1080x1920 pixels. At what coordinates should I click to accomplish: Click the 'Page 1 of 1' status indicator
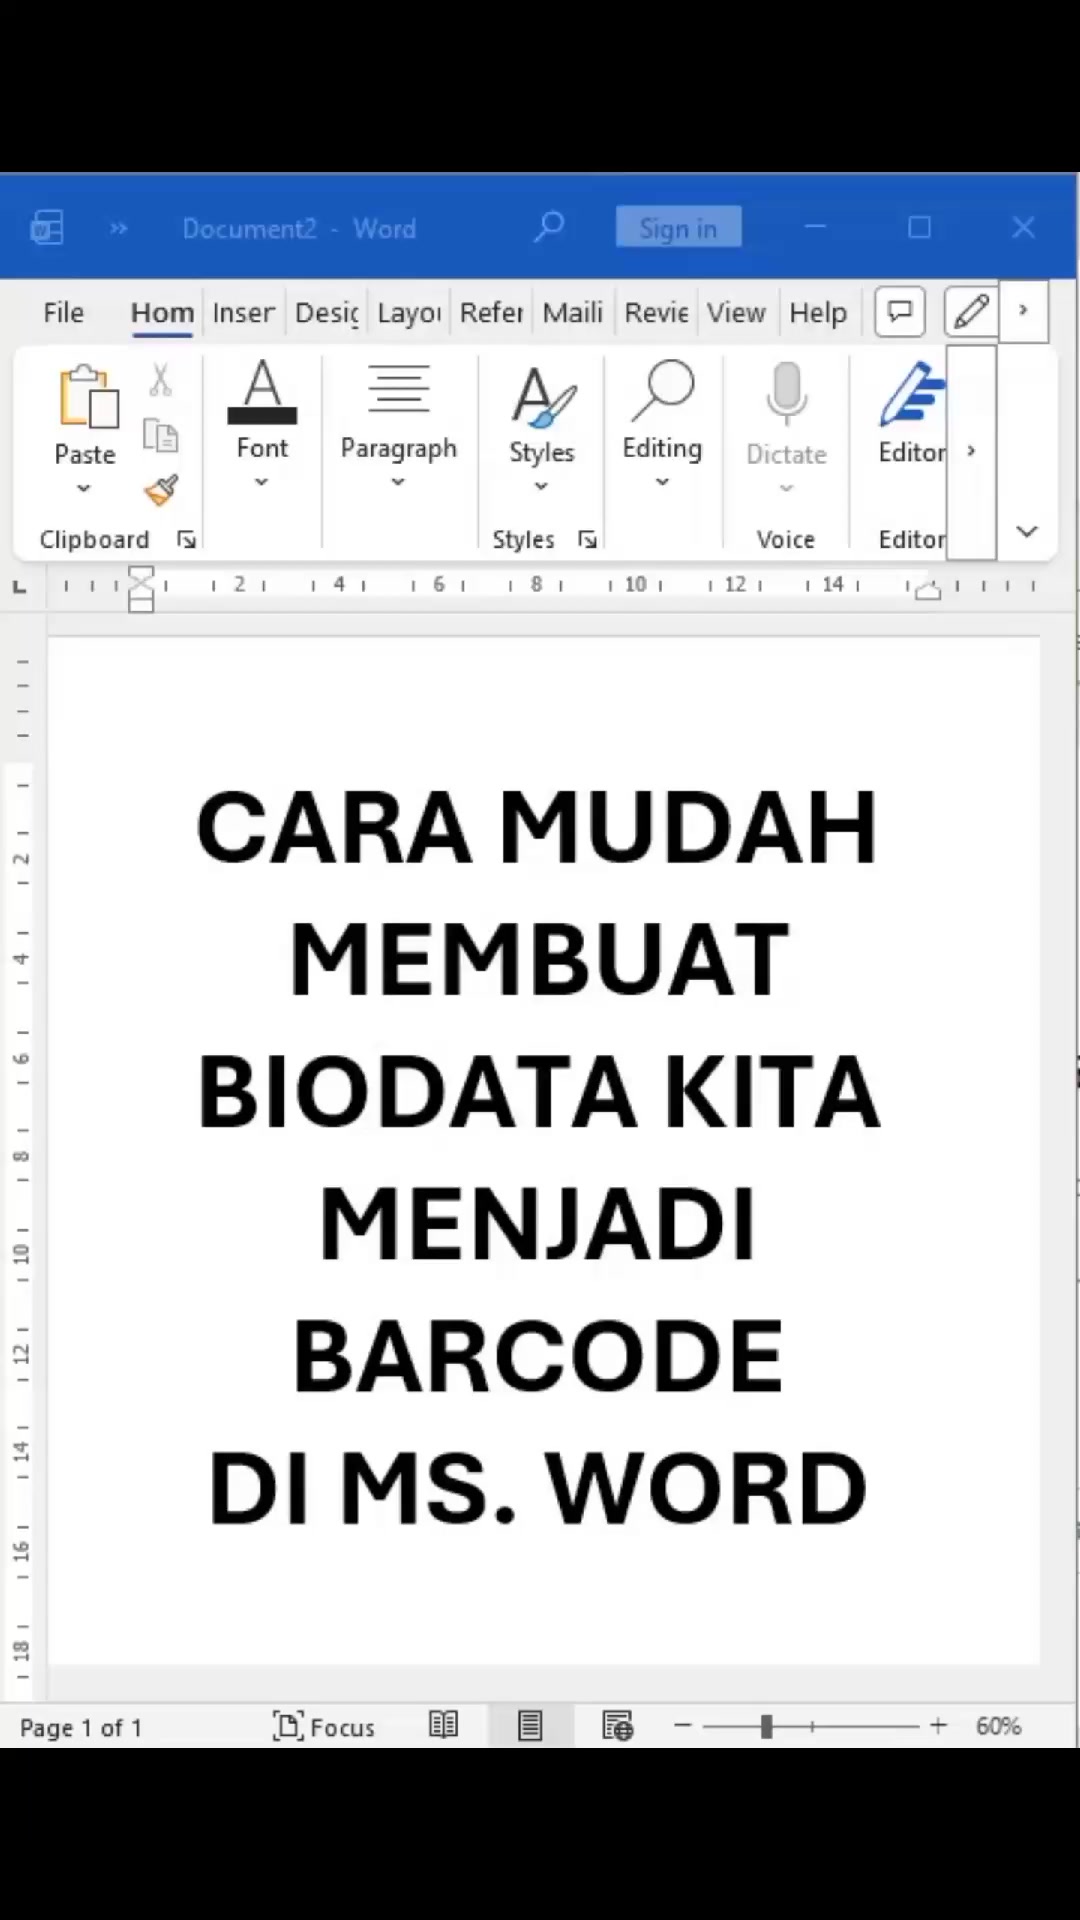(x=81, y=1727)
